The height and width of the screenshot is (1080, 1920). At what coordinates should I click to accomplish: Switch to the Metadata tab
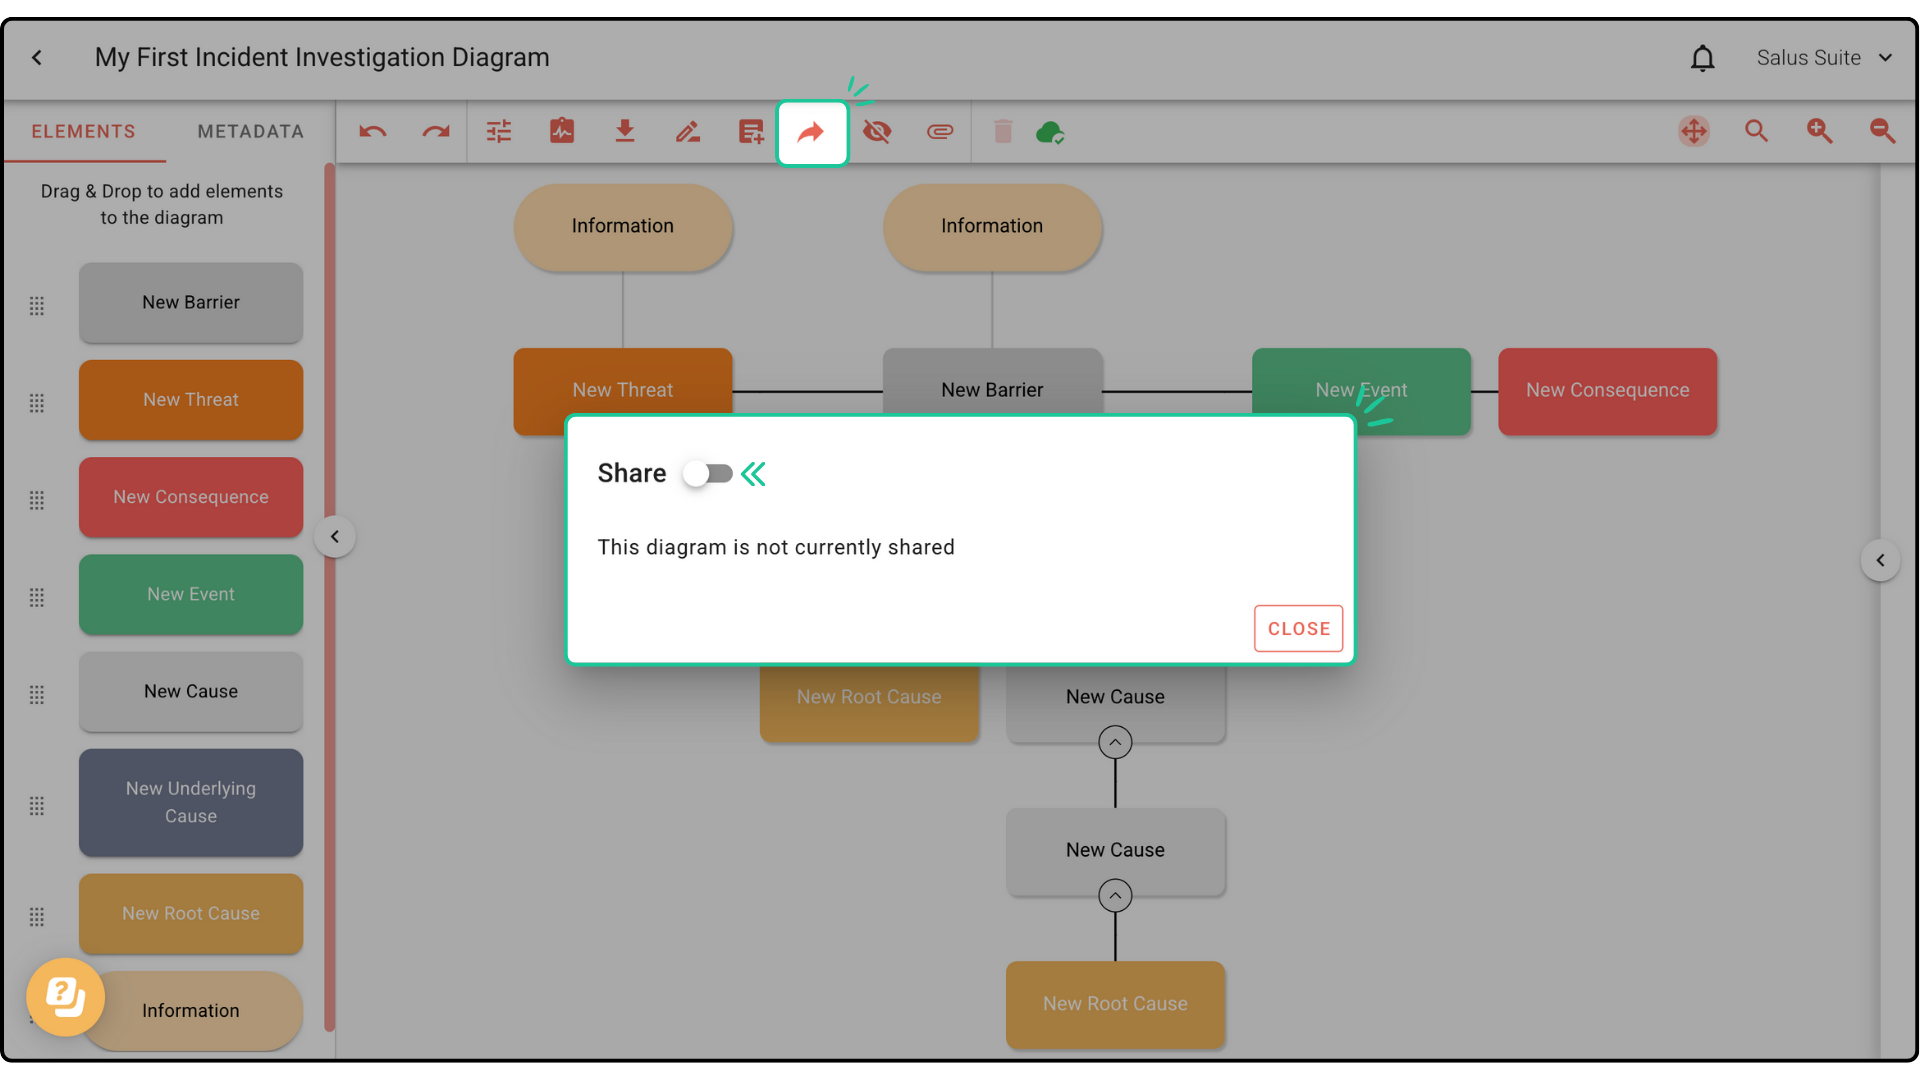(250, 132)
